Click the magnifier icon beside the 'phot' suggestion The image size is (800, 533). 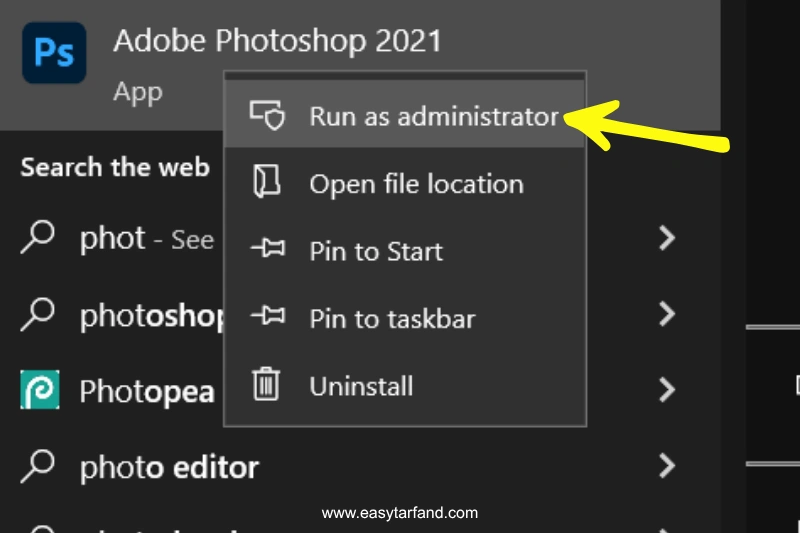[x=38, y=238]
